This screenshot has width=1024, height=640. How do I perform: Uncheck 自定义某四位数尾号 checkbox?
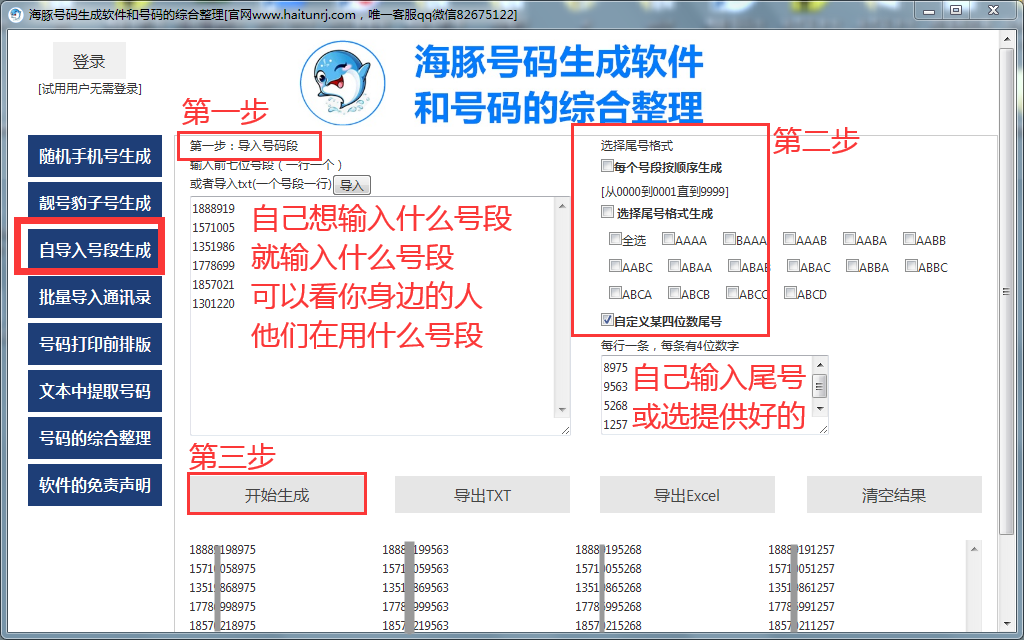607,320
